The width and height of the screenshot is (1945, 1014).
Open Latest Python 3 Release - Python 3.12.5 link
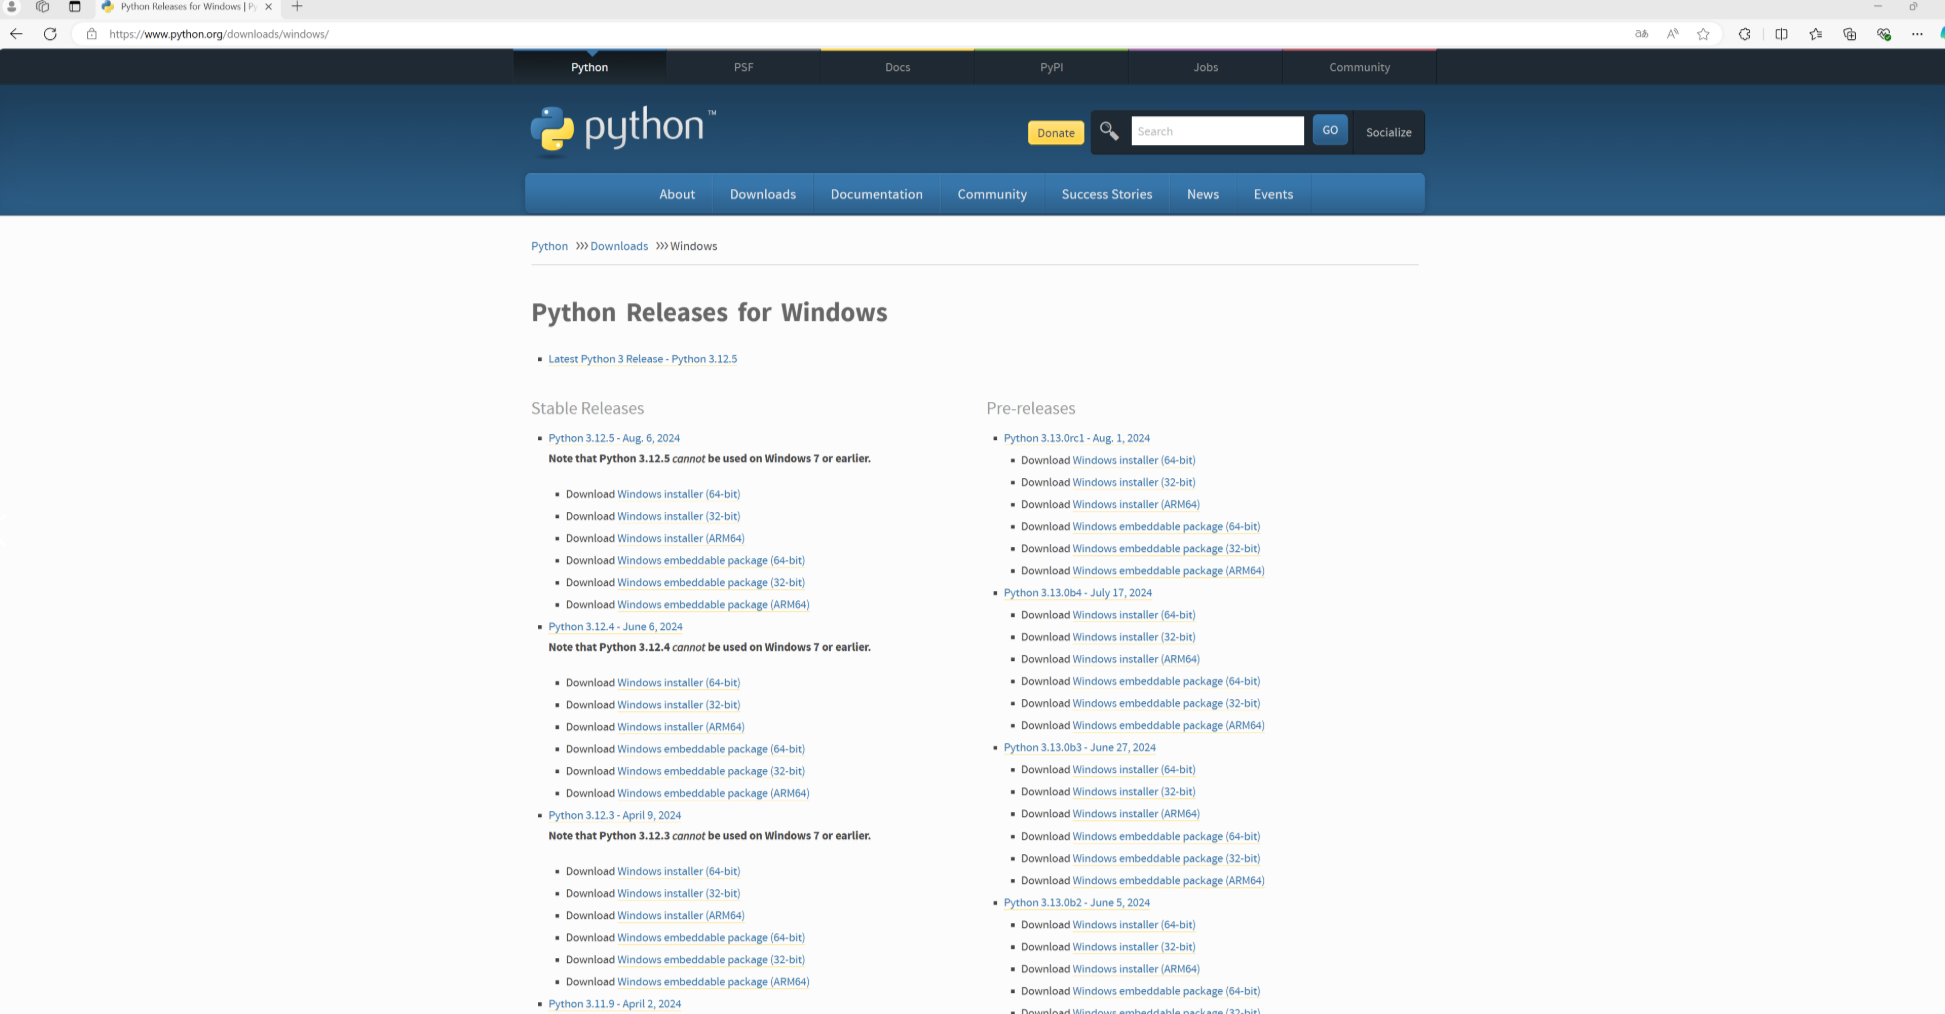[642, 359]
